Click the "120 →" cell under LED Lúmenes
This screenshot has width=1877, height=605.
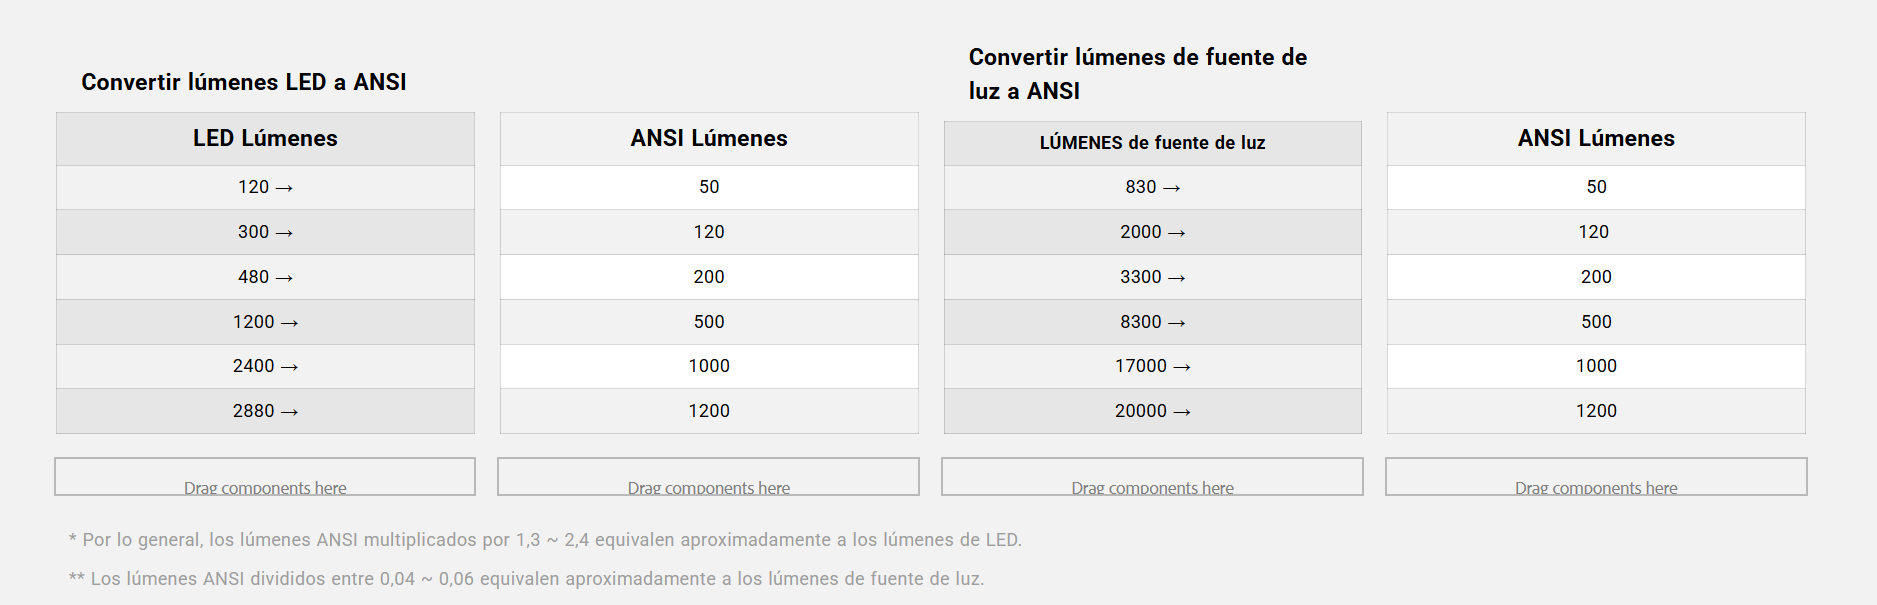click(x=265, y=188)
